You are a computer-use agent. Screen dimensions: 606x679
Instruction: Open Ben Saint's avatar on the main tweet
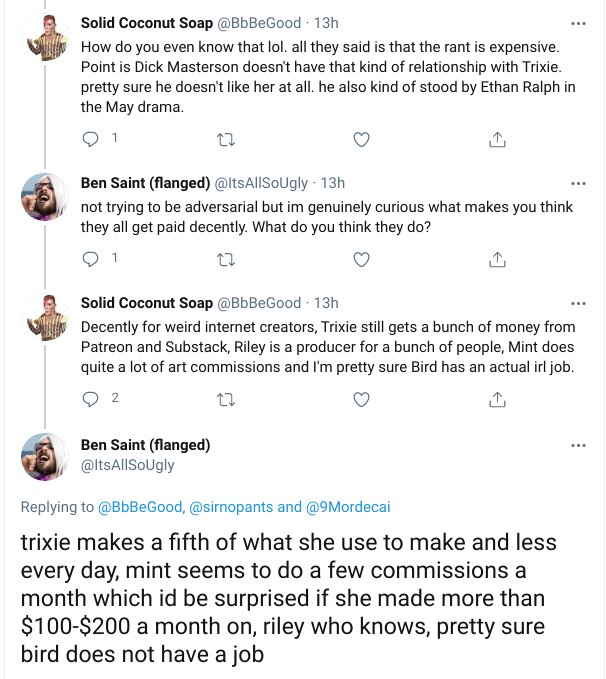45,457
